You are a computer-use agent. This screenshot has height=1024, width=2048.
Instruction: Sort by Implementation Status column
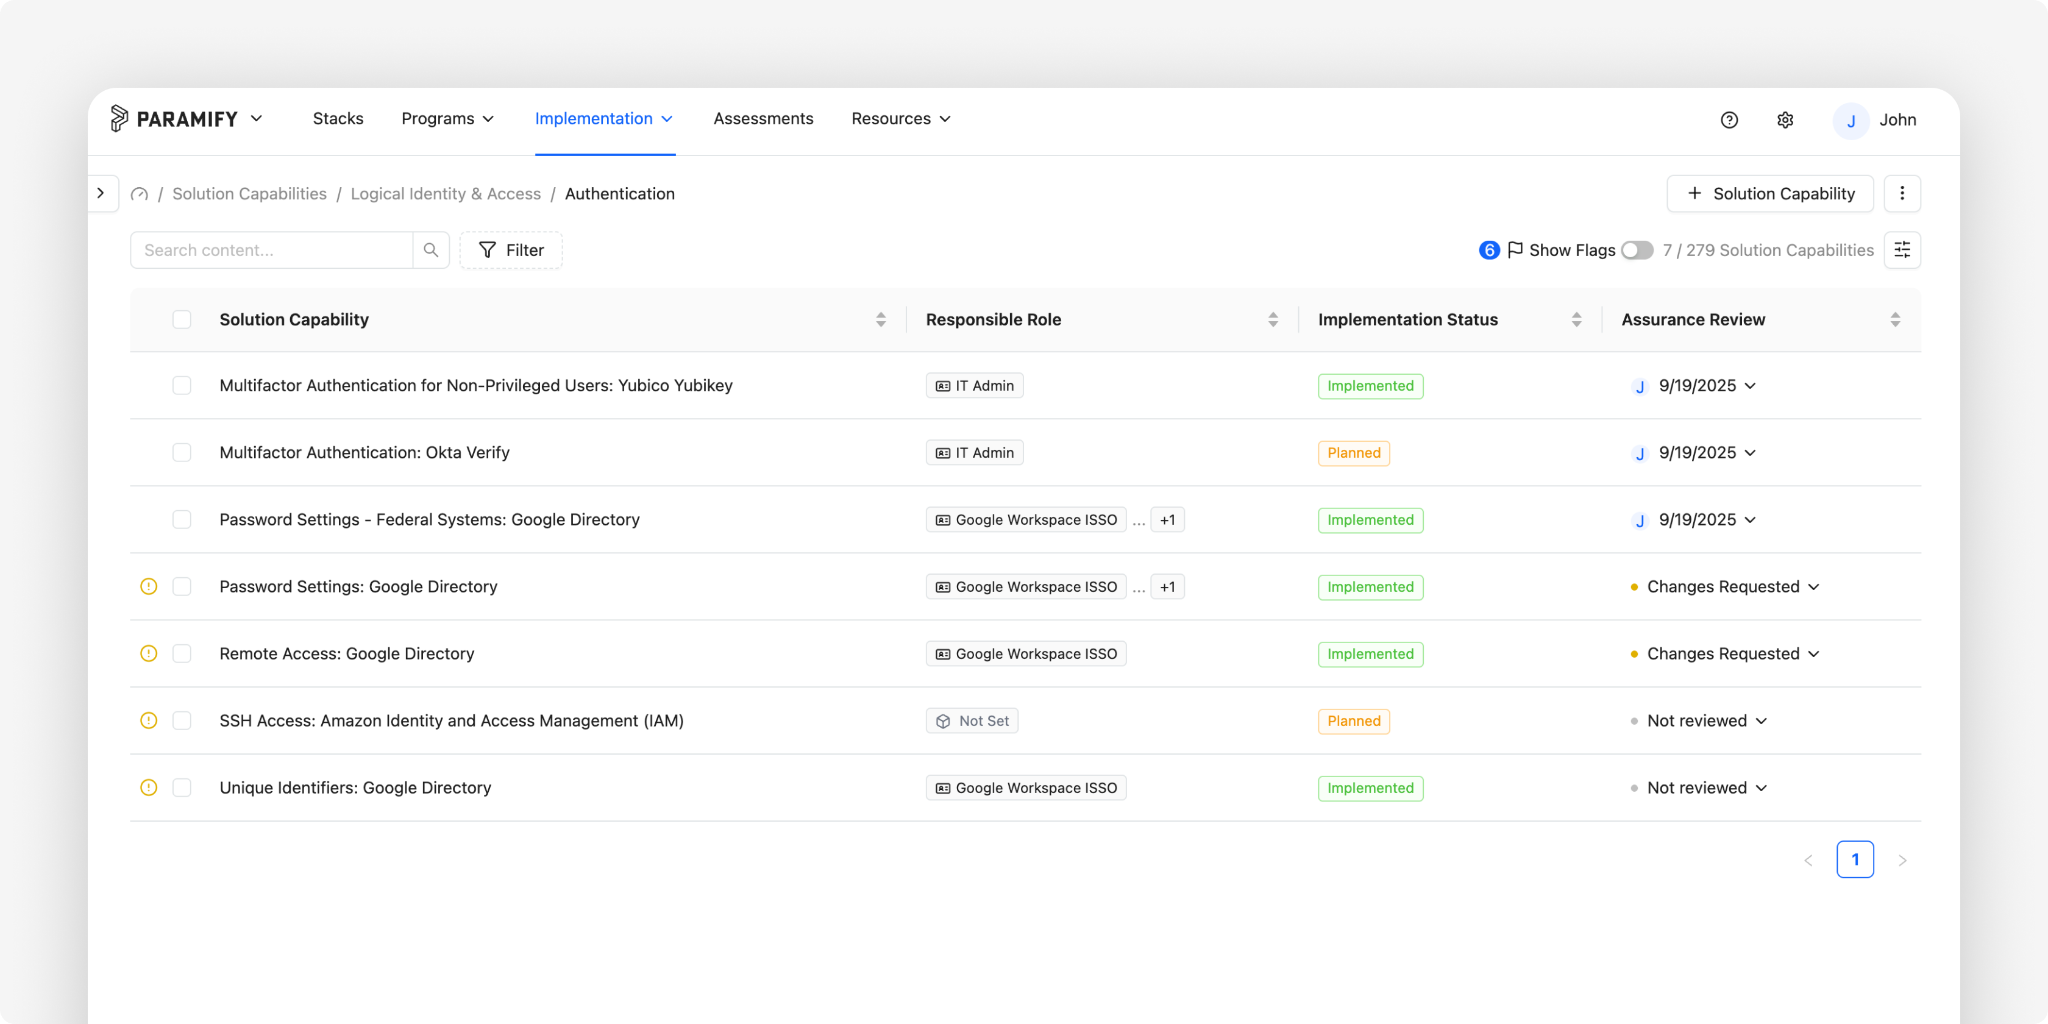(1577, 320)
